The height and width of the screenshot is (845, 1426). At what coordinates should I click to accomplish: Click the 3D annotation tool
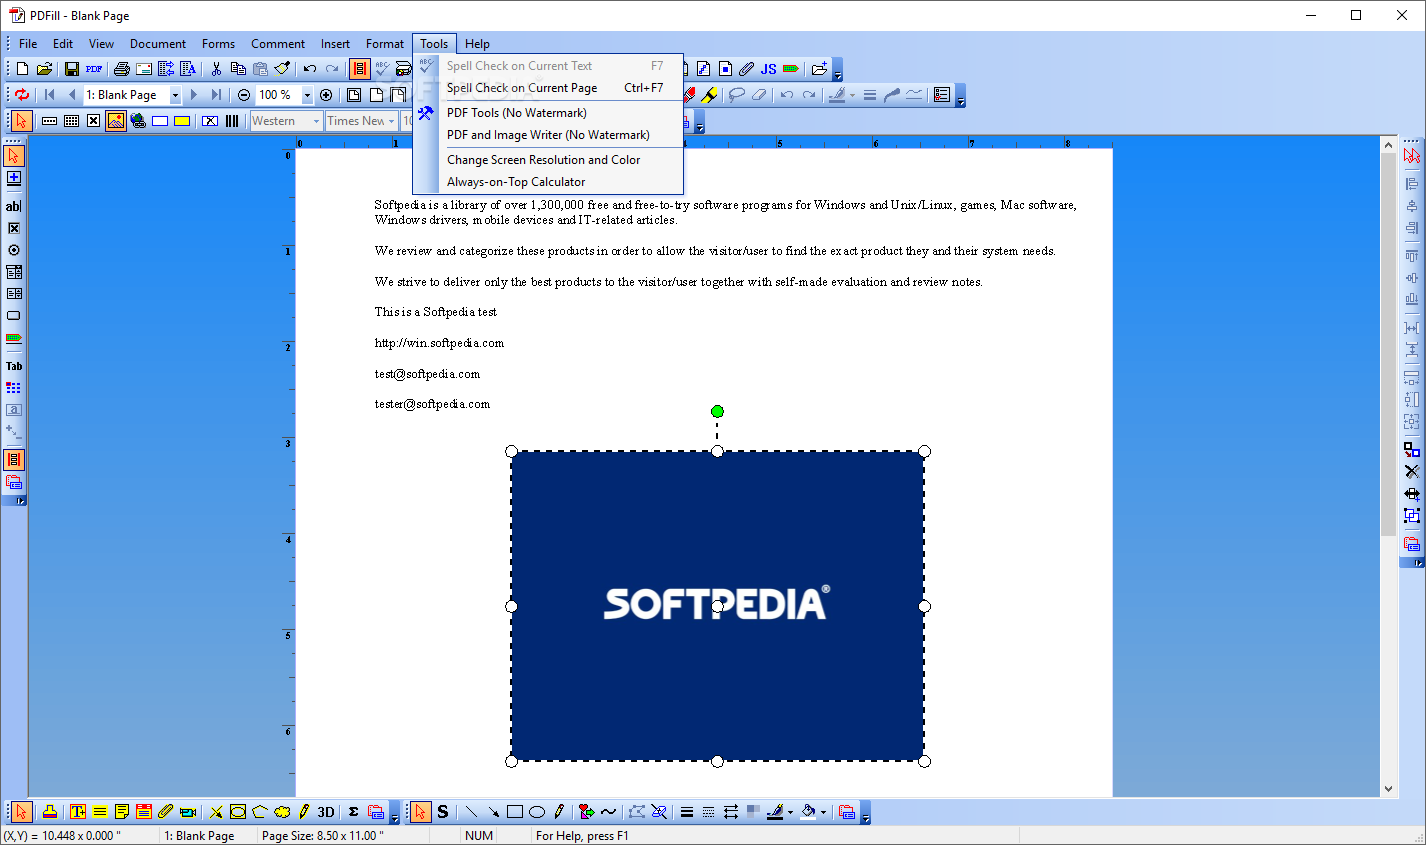coord(326,812)
